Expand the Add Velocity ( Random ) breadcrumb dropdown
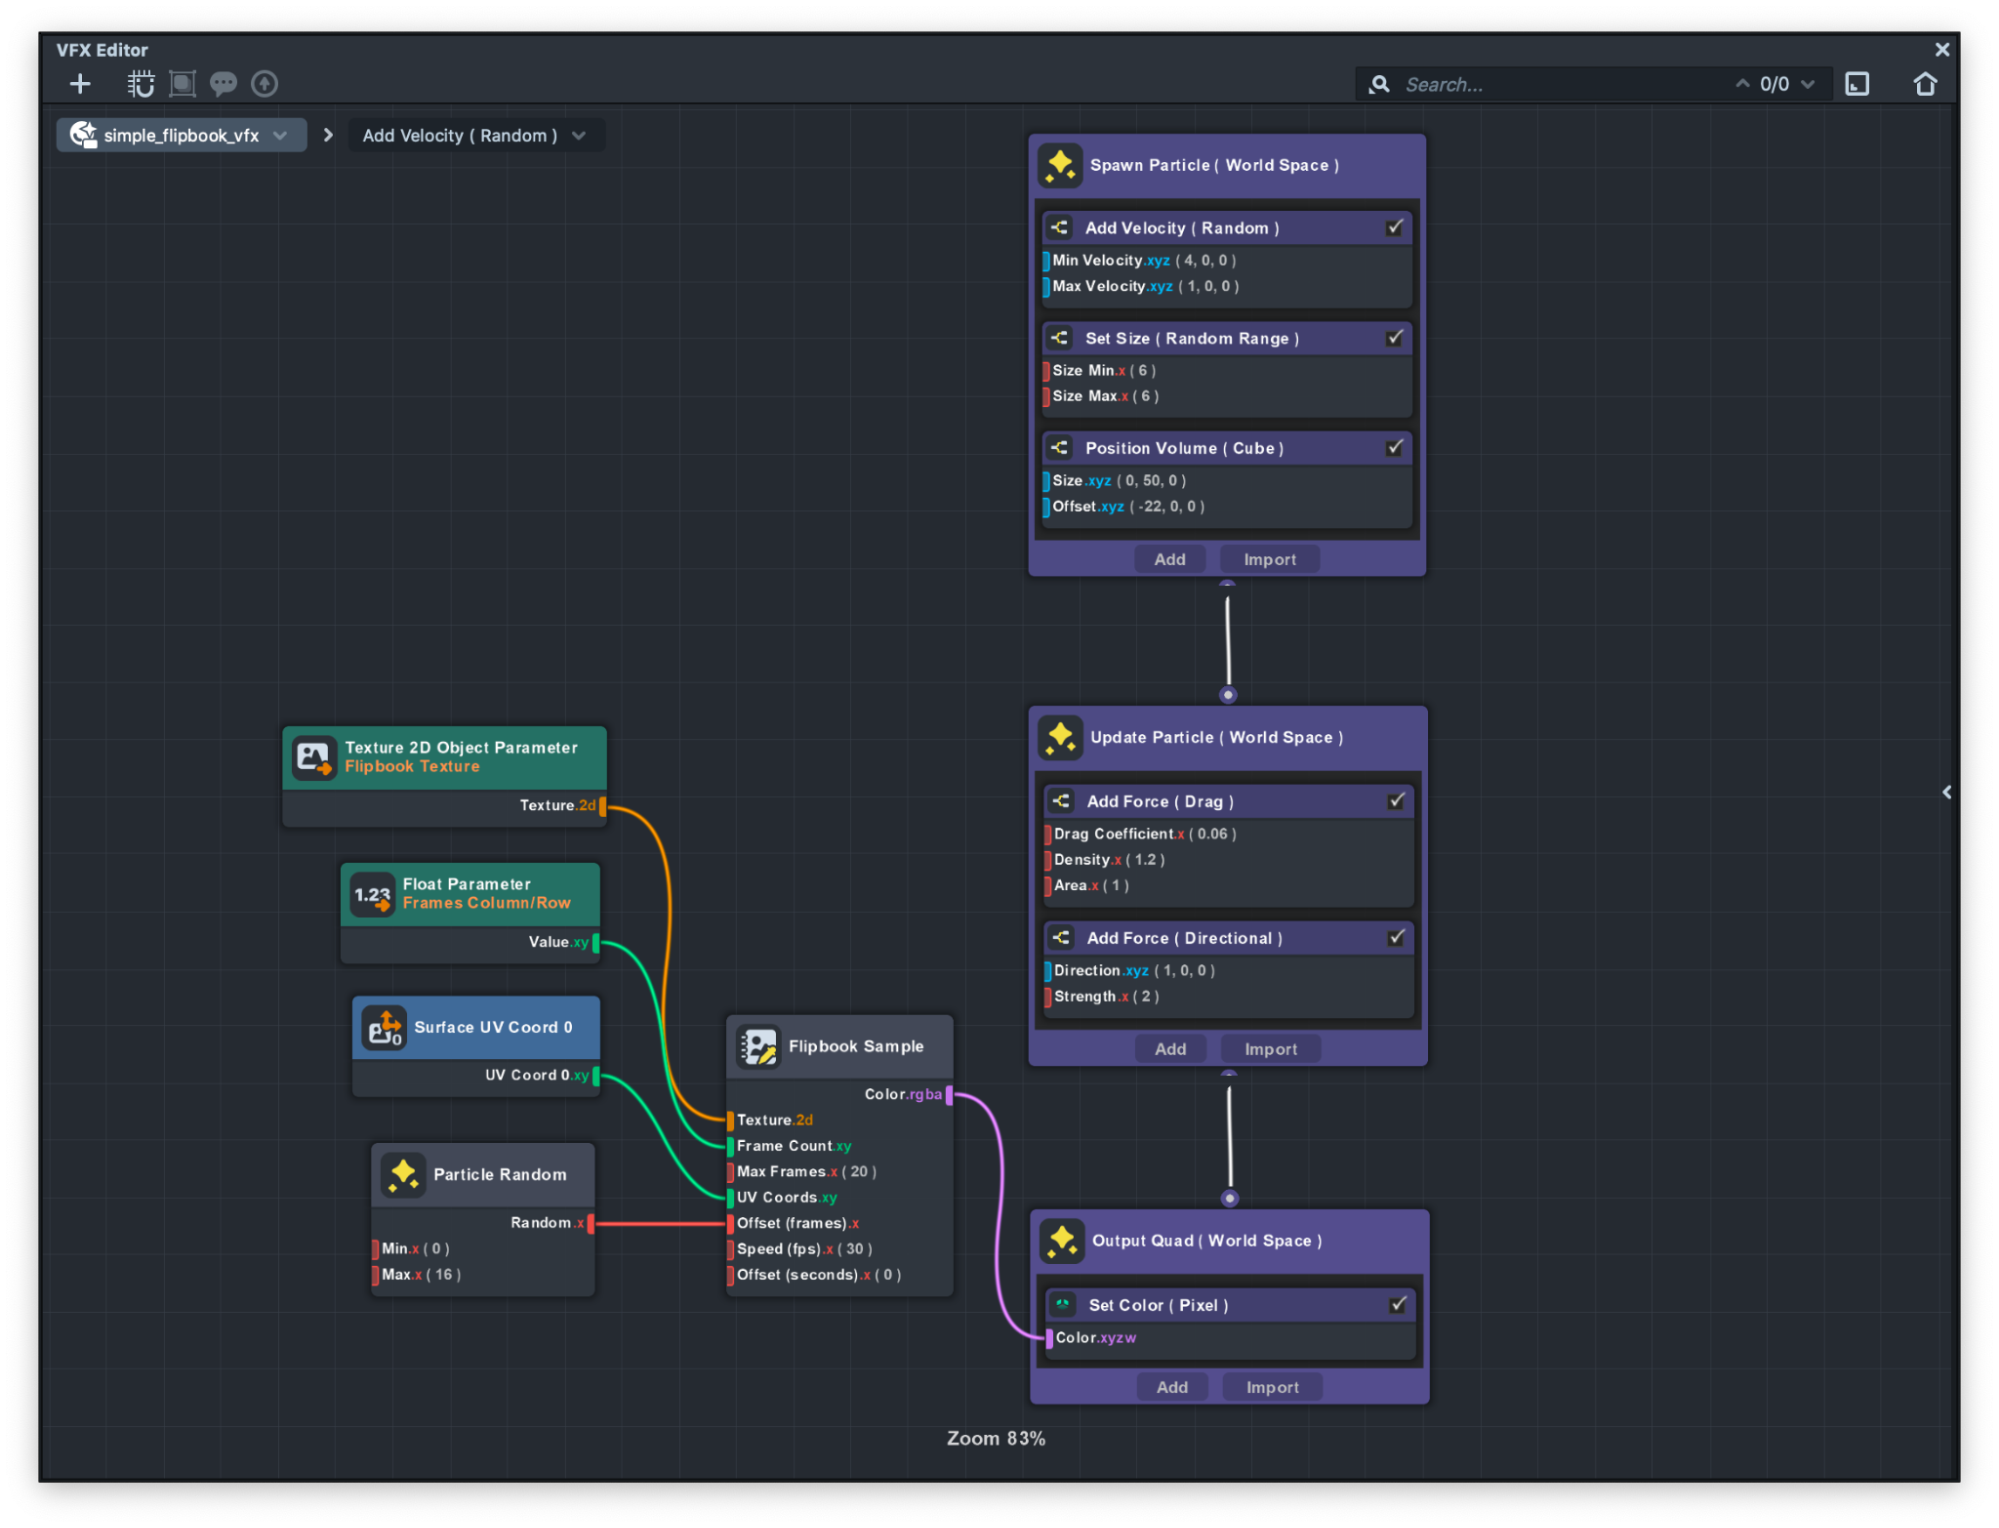This screenshot has width=1999, height=1528. [x=579, y=136]
